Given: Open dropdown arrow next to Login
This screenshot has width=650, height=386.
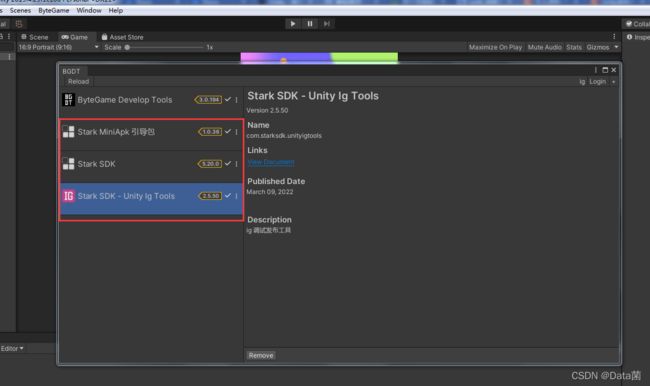Looking at the screenshot, I should (614, 82).
